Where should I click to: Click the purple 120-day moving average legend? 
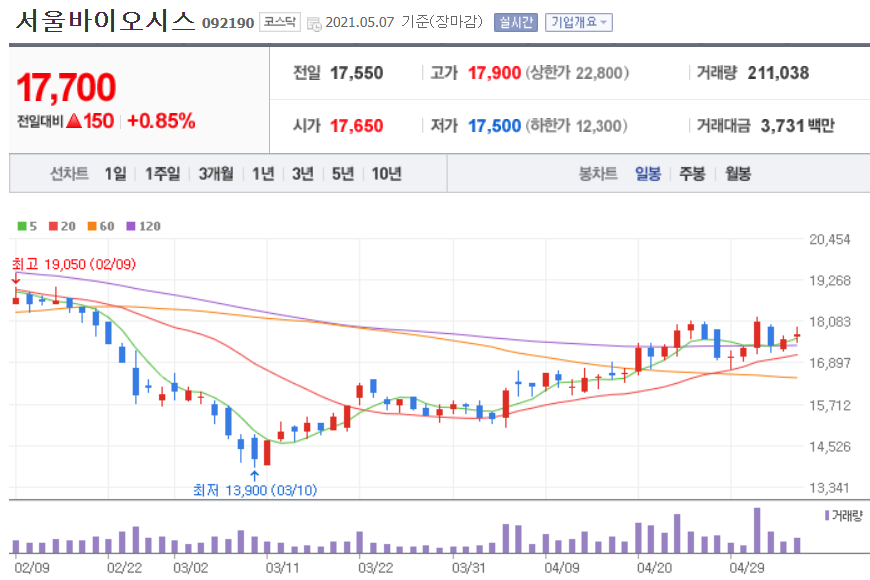(144, 226)
